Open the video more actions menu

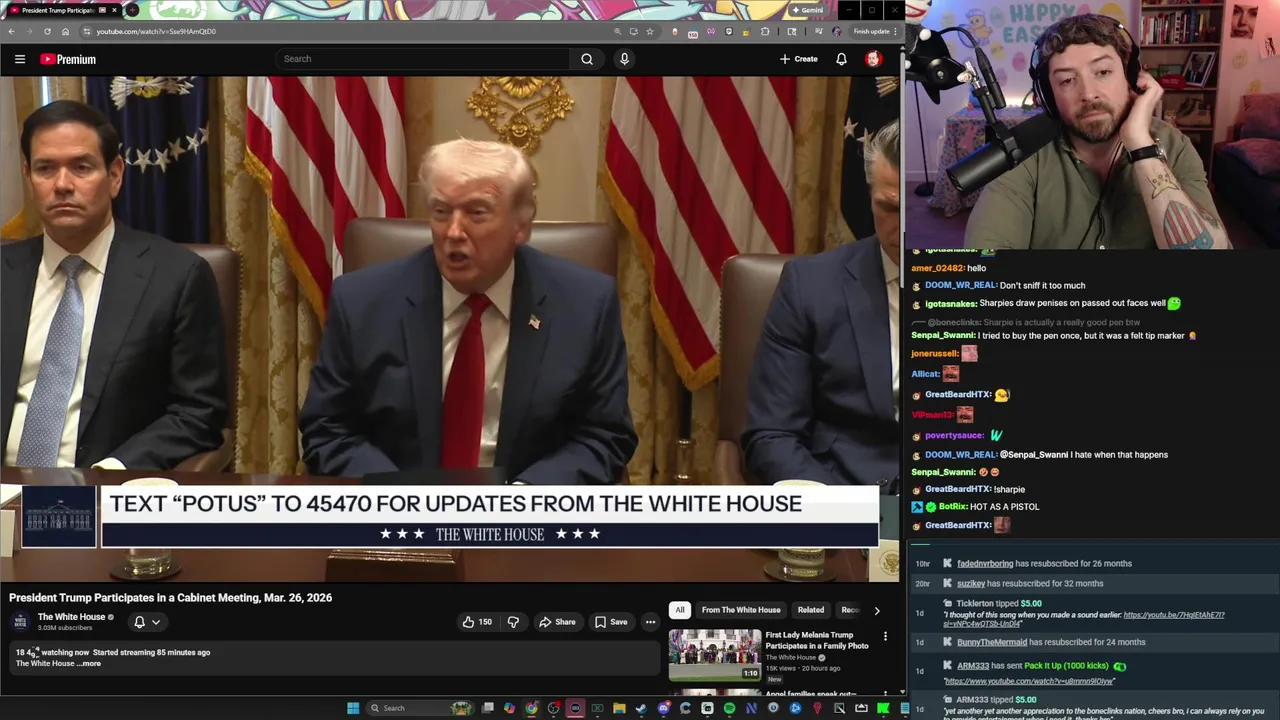point(650,622)
